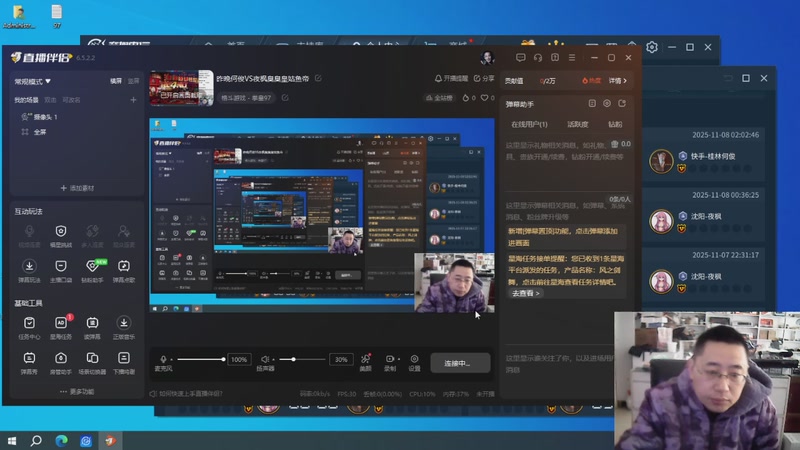The width and height of the screenshot is (800, 450).
Task: Click the headset support icon in title bar
Action: tap(538, 58)
